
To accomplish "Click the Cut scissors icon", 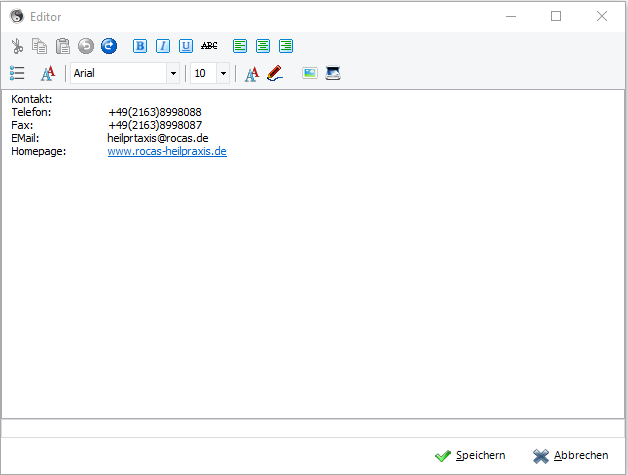I will (x=17, y=46).
